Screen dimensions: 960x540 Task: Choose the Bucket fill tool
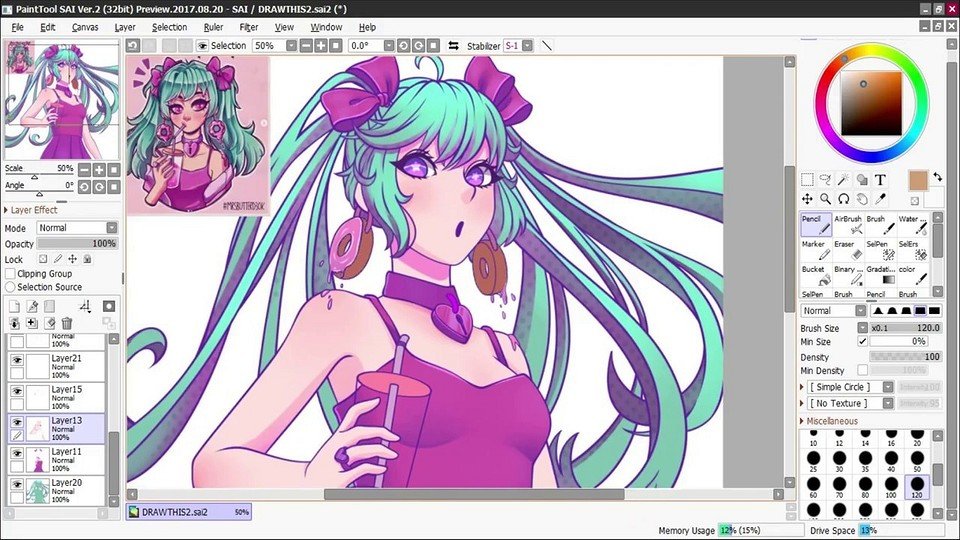pos(816,275)
